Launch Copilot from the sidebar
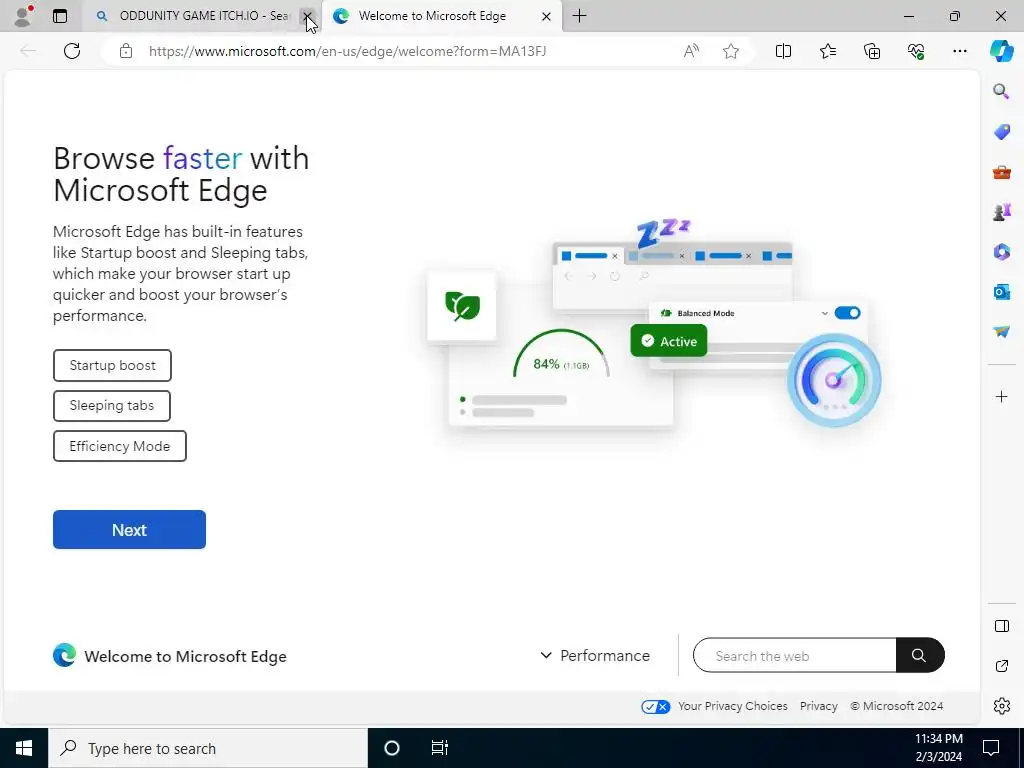 coord(1001,51)
